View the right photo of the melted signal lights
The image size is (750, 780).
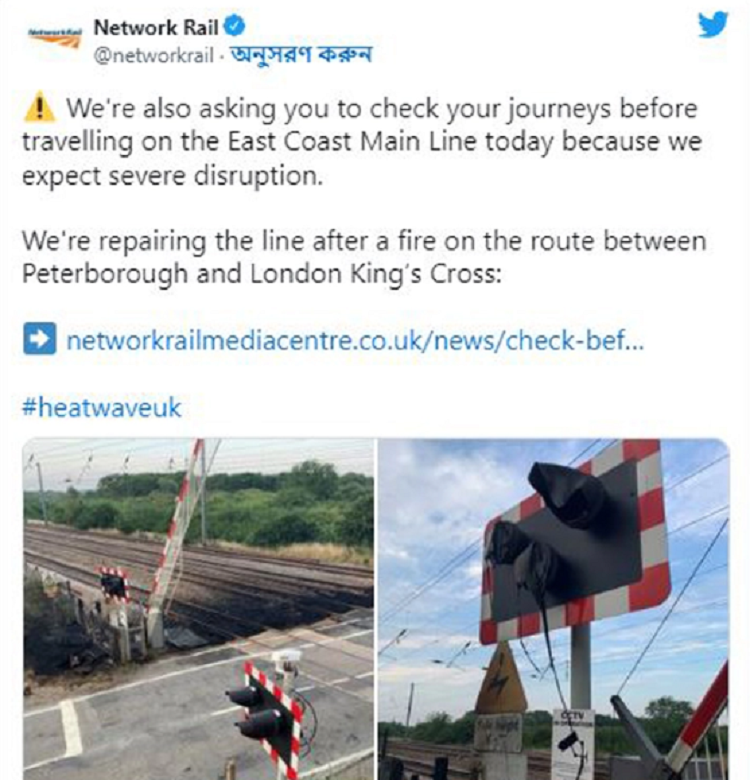point(554,609)
